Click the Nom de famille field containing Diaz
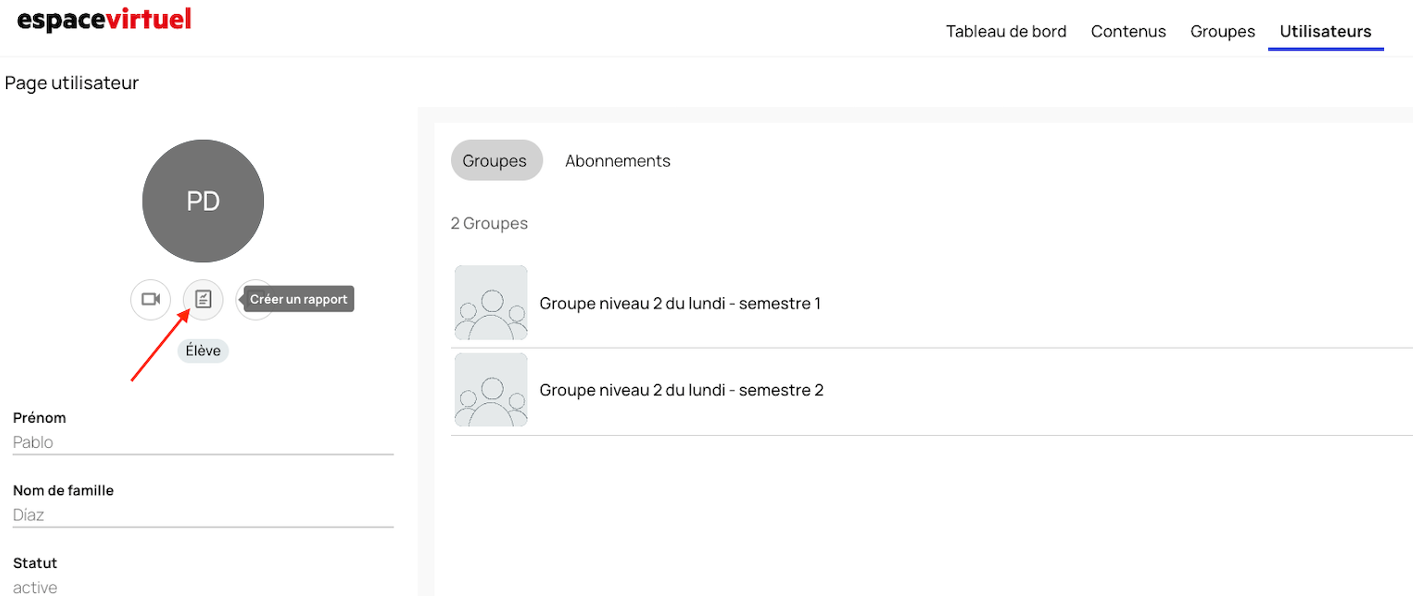1413x596 pixels. (202, 515)
